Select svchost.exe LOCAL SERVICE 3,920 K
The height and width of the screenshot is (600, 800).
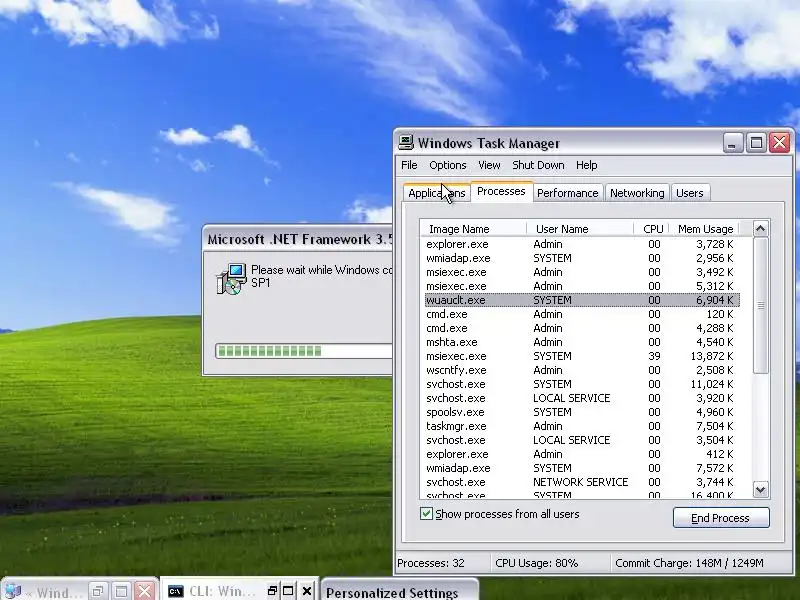(582, 398)
